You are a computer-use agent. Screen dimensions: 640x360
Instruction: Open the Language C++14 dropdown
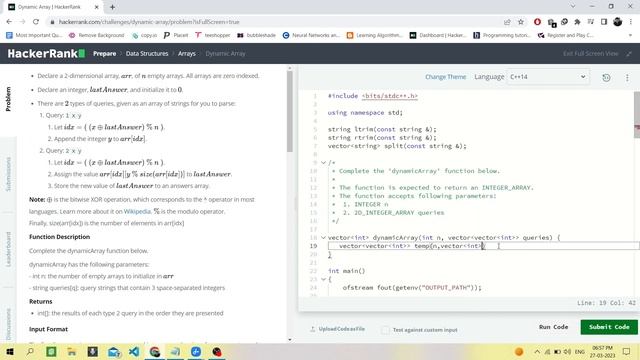pos(547,77)
